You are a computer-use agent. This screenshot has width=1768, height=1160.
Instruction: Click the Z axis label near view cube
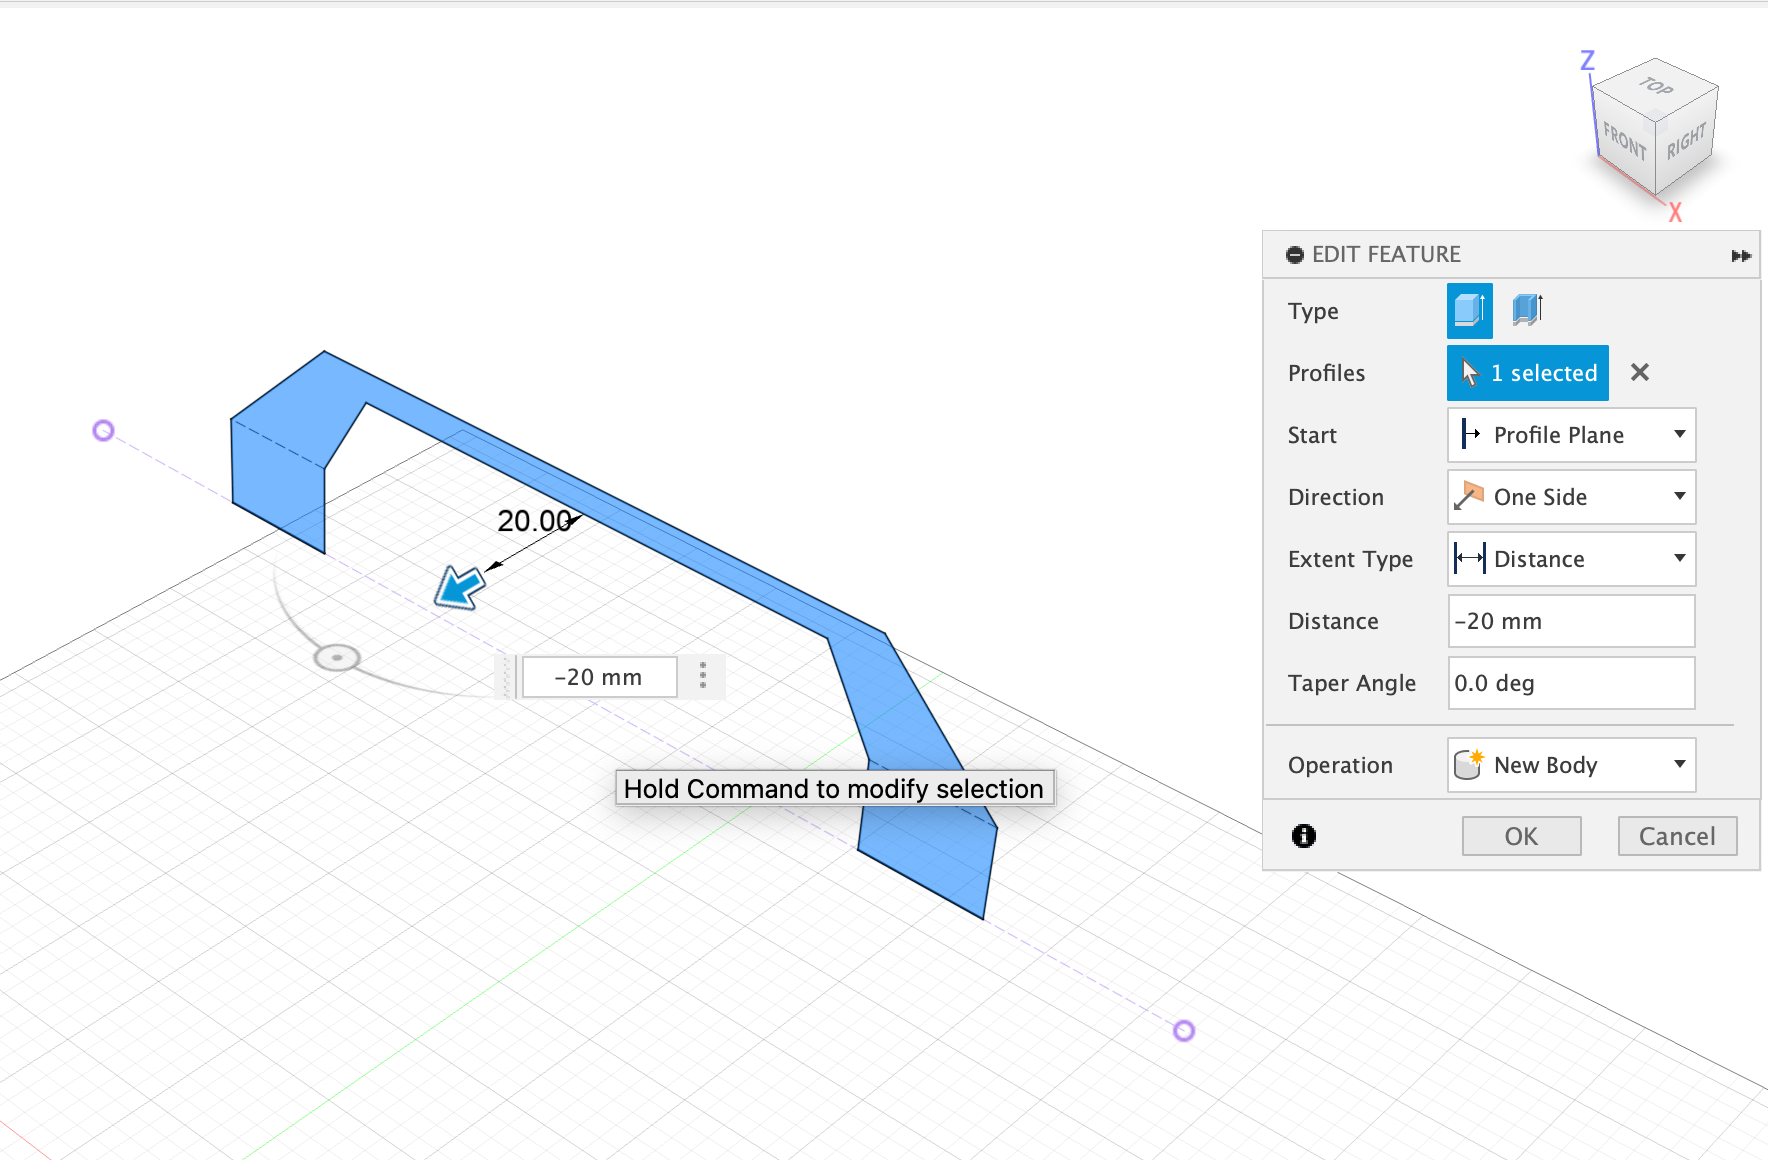pos(1587,60)
